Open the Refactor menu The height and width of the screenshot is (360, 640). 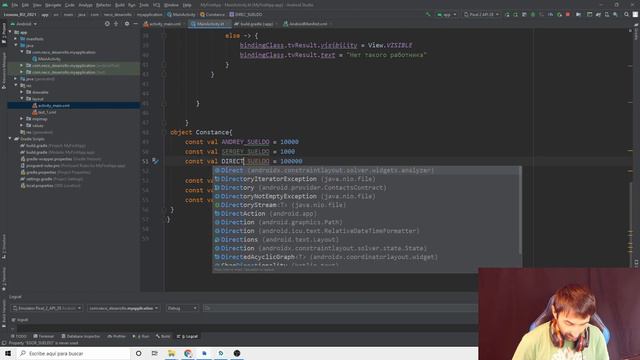tap(103, 5)
